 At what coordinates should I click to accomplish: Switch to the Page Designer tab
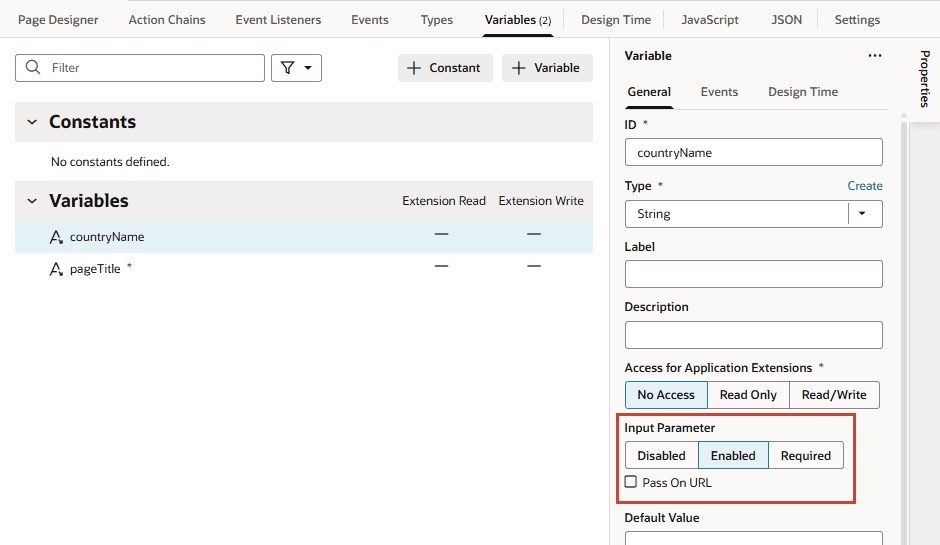tap(58, 20)
